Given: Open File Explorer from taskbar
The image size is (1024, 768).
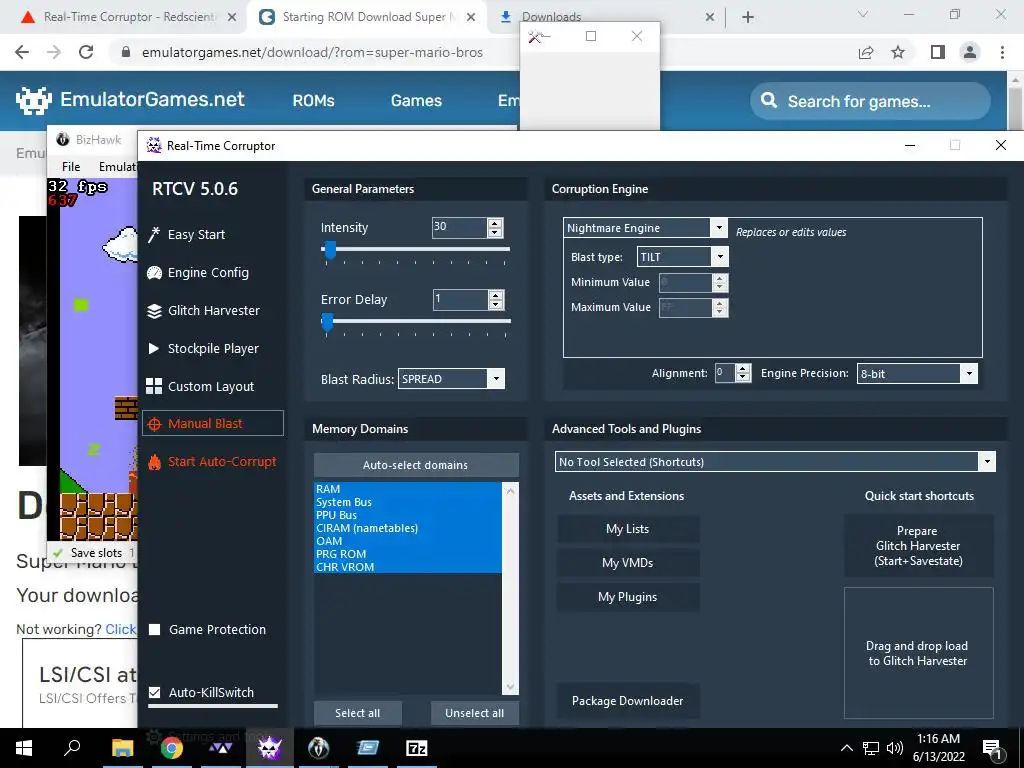Looking at the screenshot, I should [122, 748].
